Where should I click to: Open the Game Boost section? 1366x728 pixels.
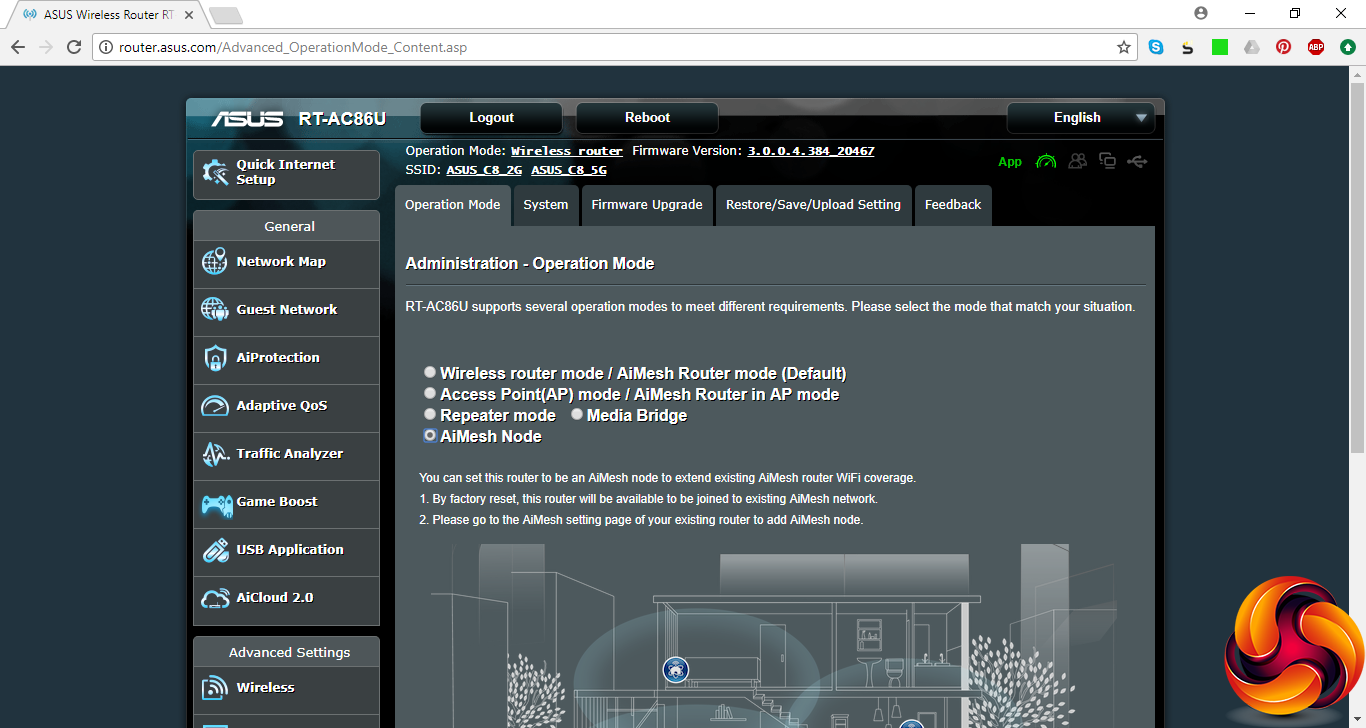[286, 503]
